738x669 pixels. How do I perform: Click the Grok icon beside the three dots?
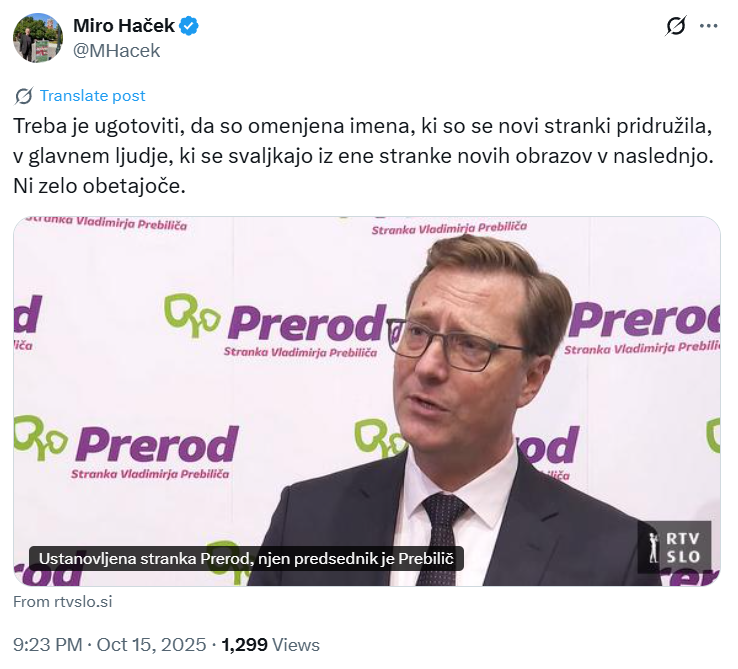[x=676, y=26]
